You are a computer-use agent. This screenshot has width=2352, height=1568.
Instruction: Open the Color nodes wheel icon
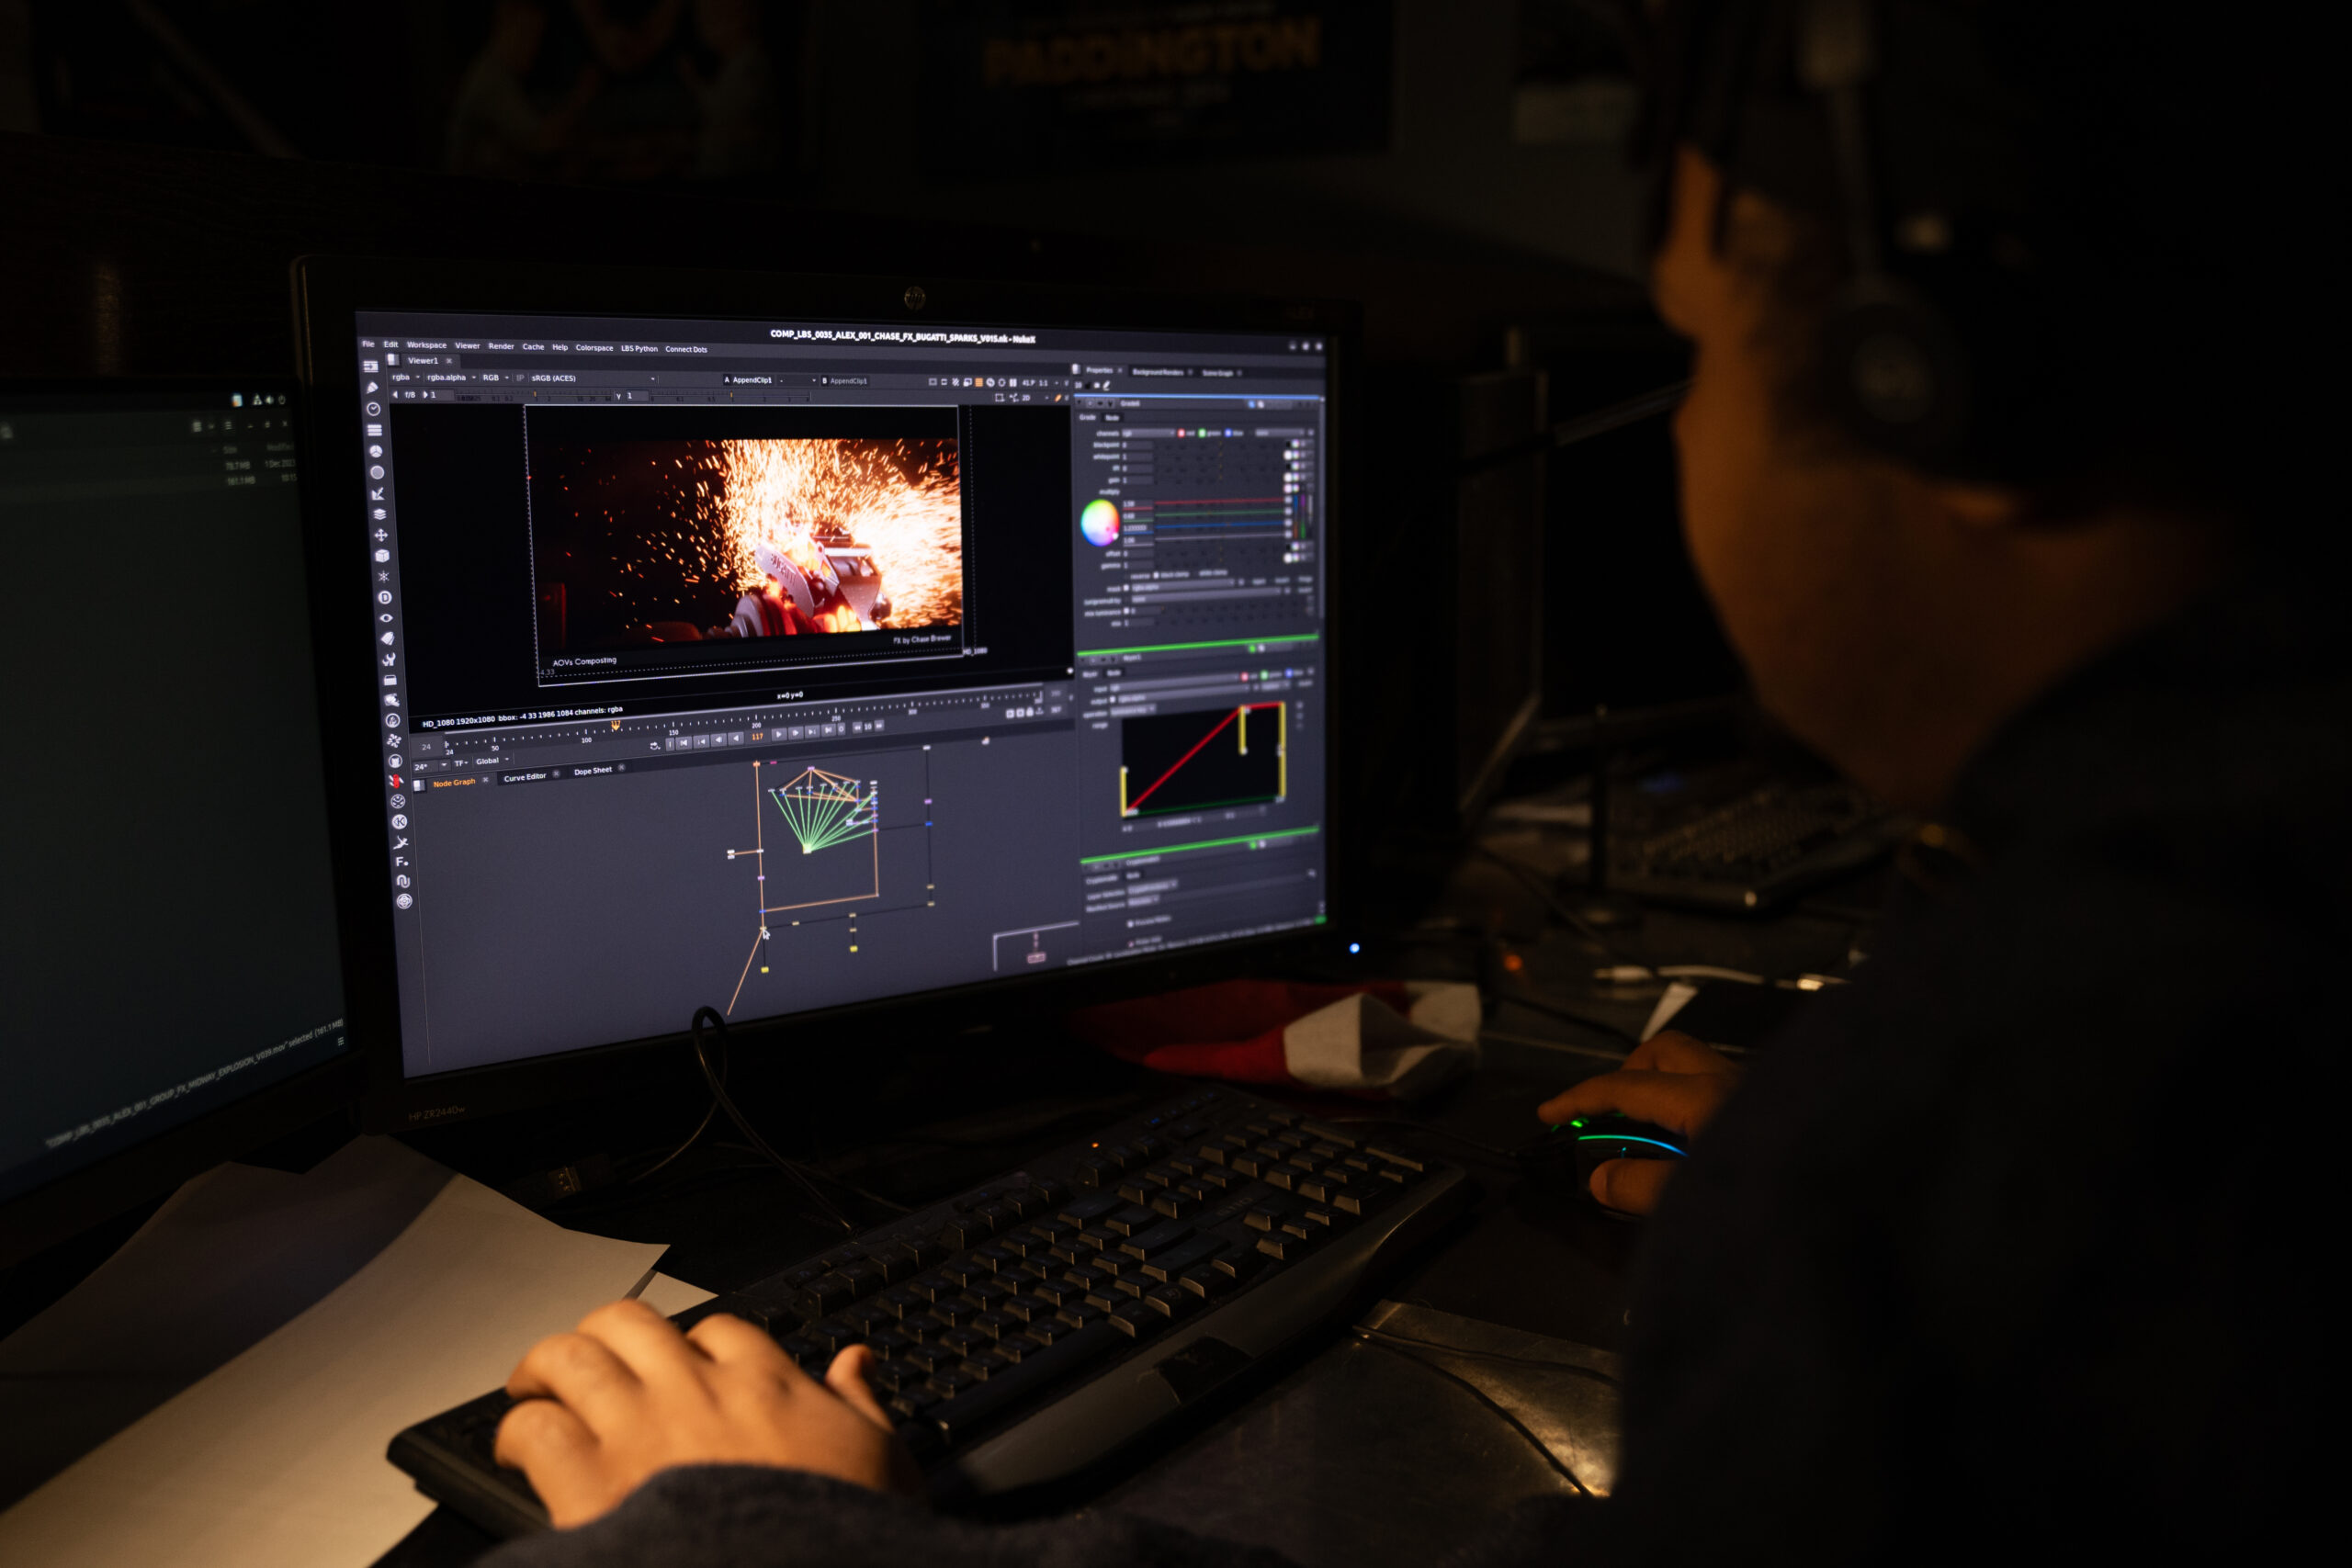376,451
